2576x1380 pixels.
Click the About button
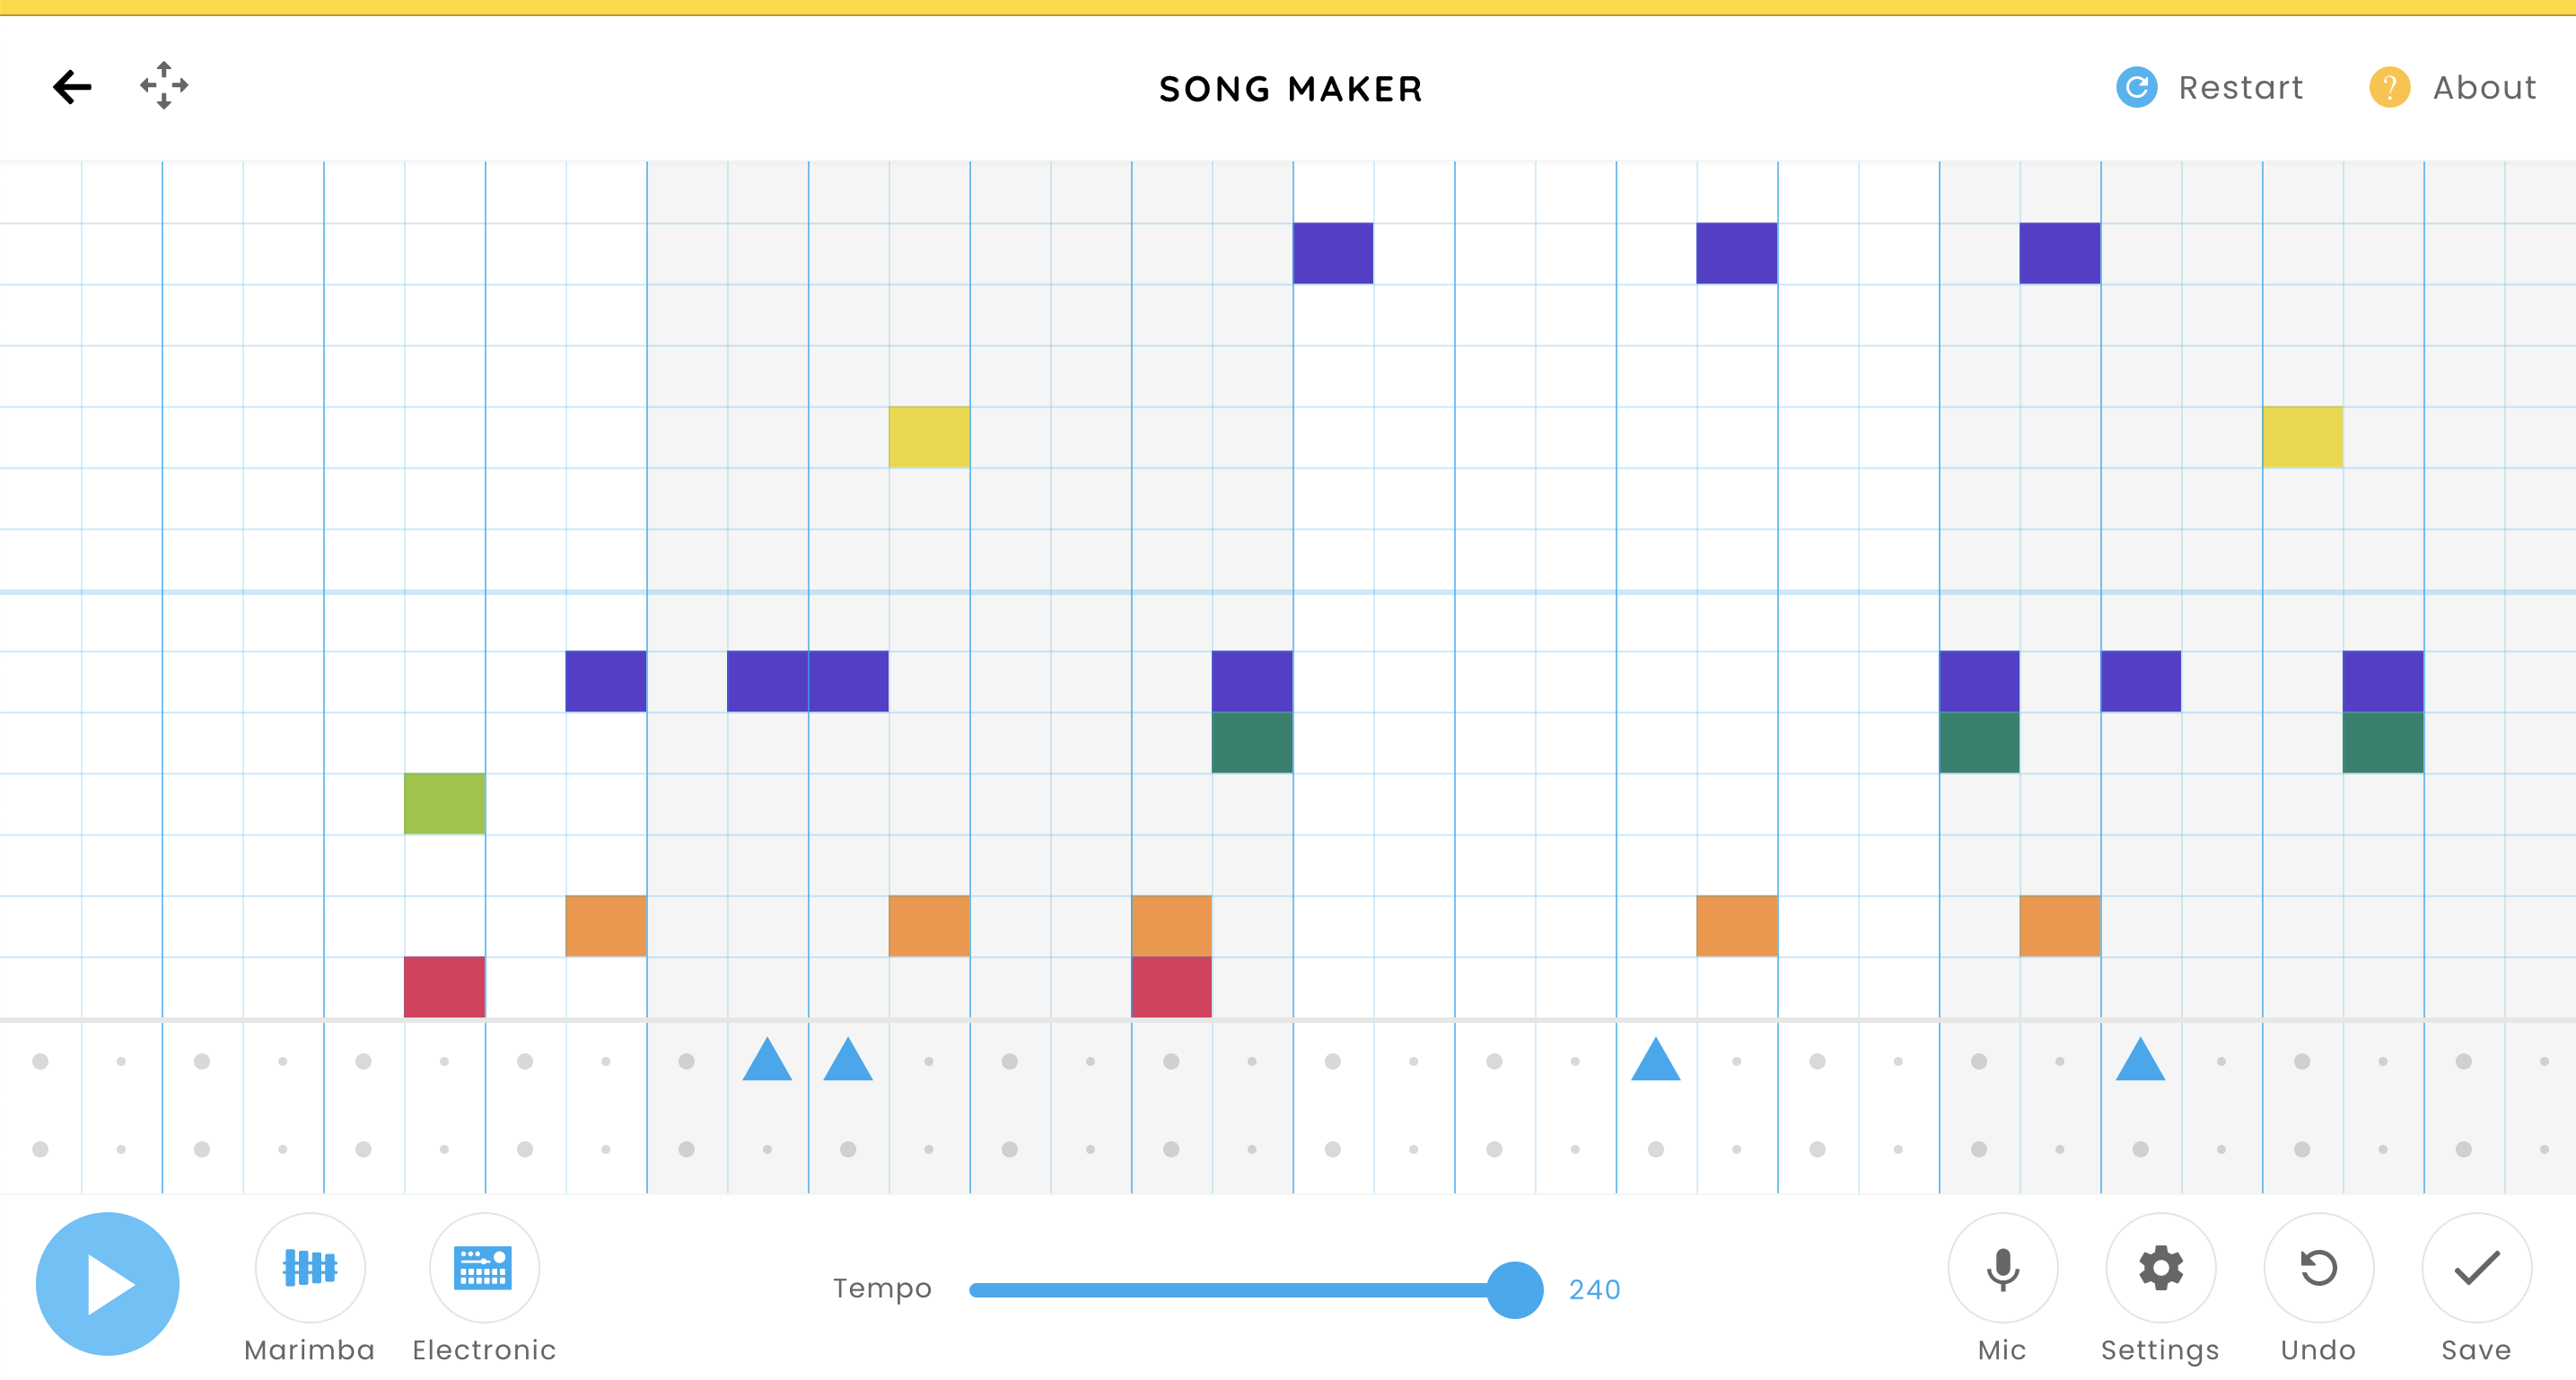[2453, 85]
